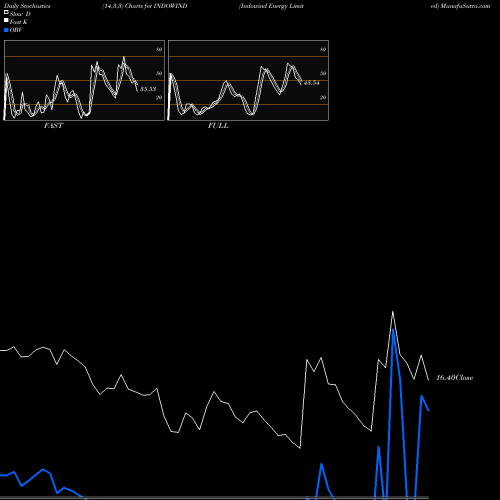Click the 50 axis label in FULL chart

323,73
